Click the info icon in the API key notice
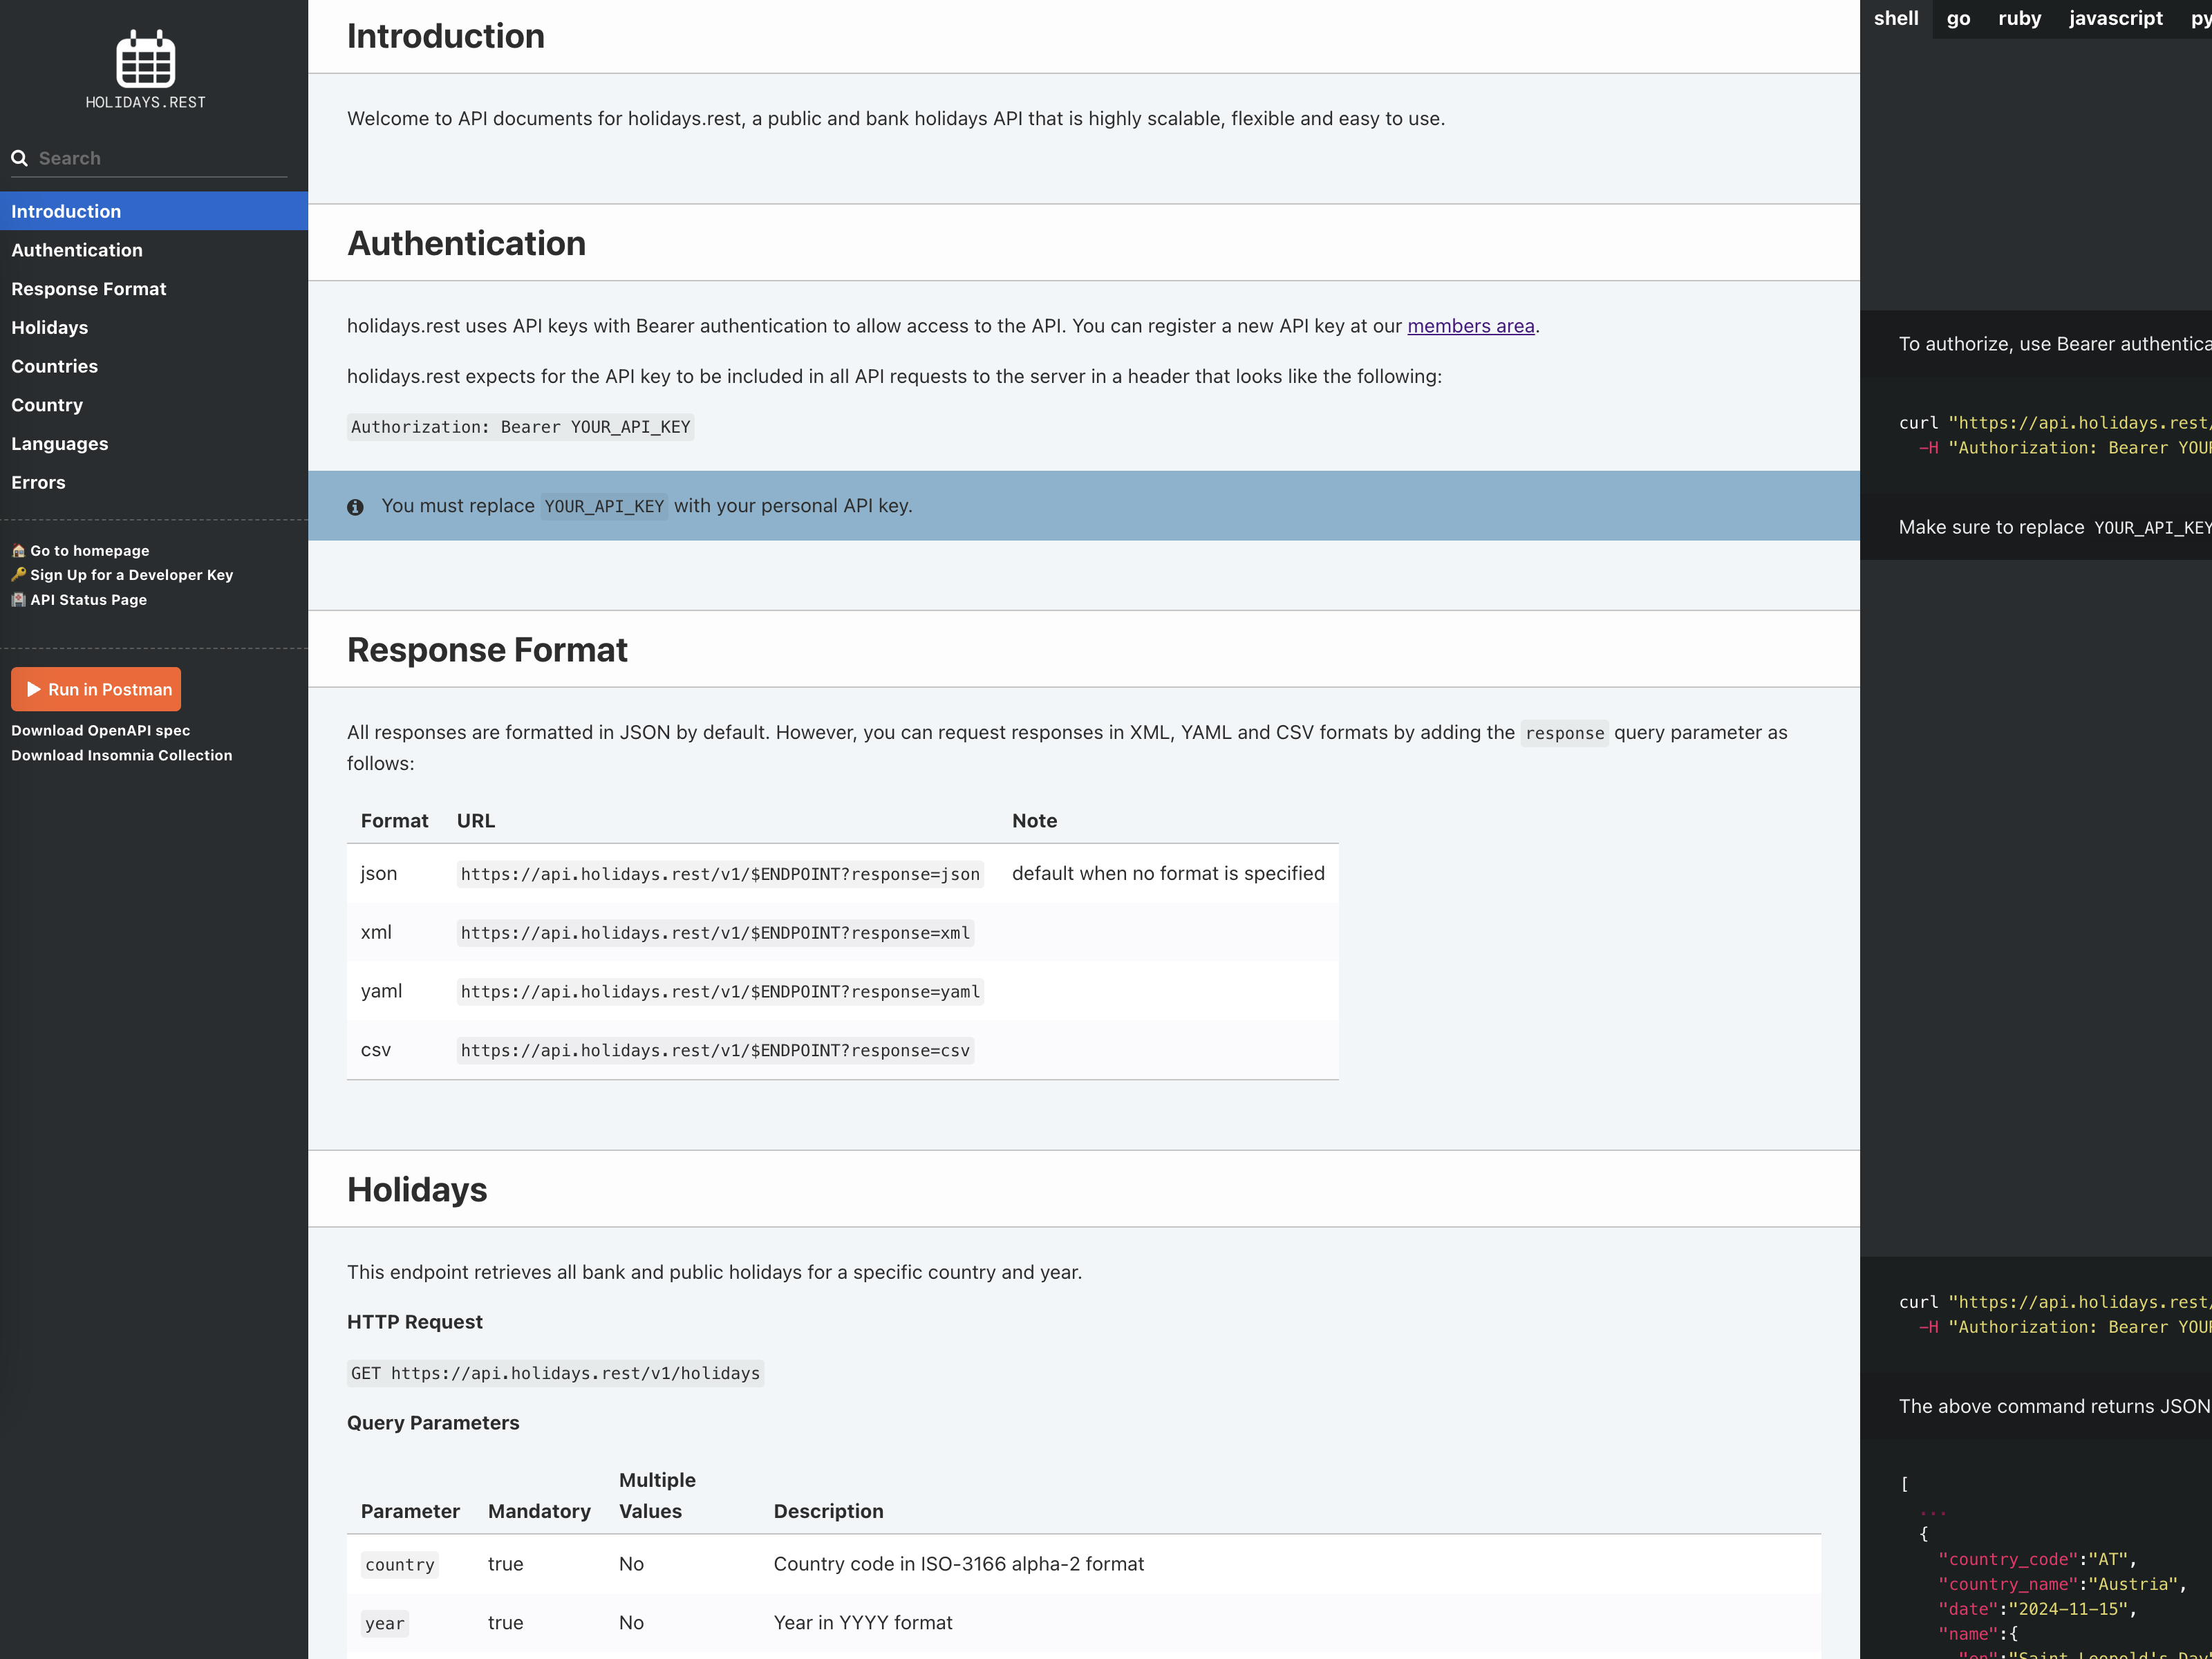The width and height of the screenshot is (2212, 1659). point(355,507)
